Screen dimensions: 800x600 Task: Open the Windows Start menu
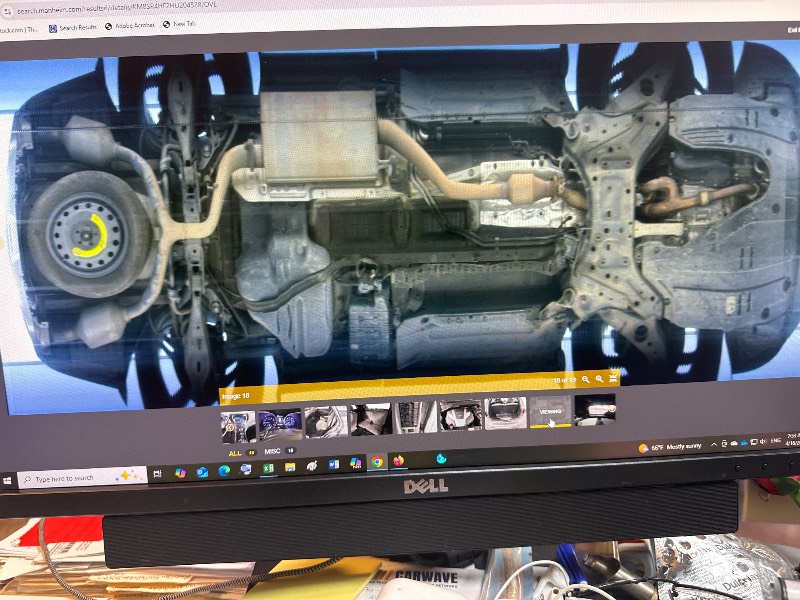coord(7,481)
